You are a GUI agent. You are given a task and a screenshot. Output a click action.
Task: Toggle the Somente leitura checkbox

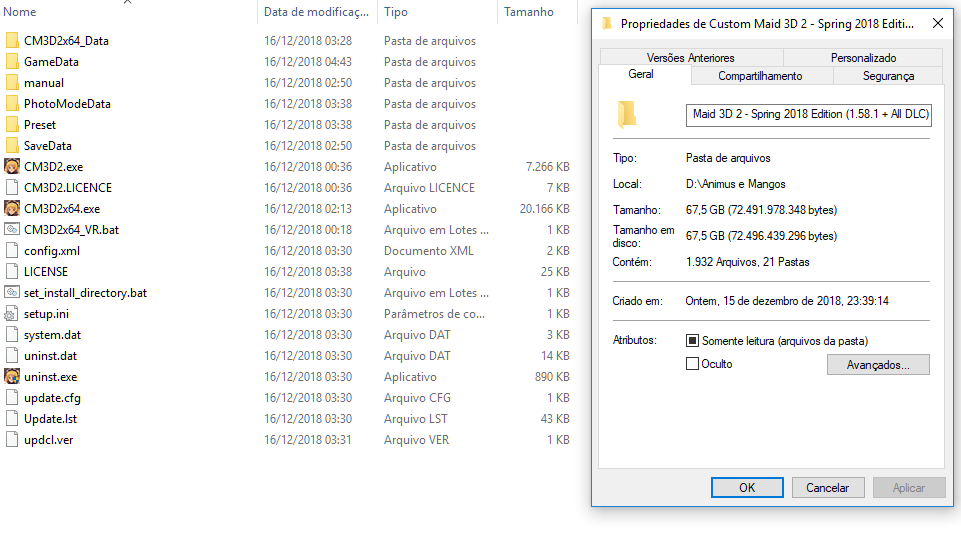(x=692, y=340)
